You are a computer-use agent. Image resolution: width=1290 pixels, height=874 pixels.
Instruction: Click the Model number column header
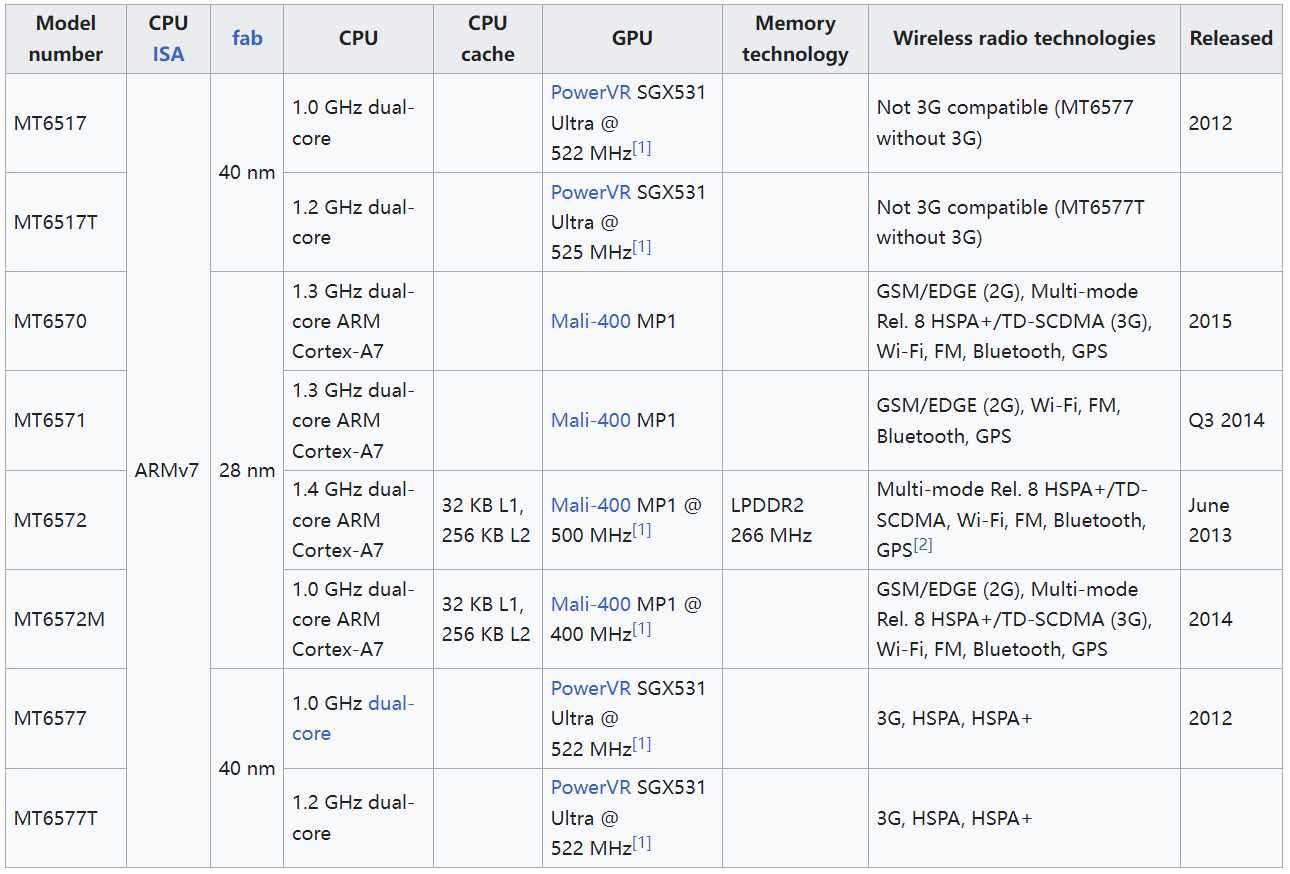pos(66,38)
